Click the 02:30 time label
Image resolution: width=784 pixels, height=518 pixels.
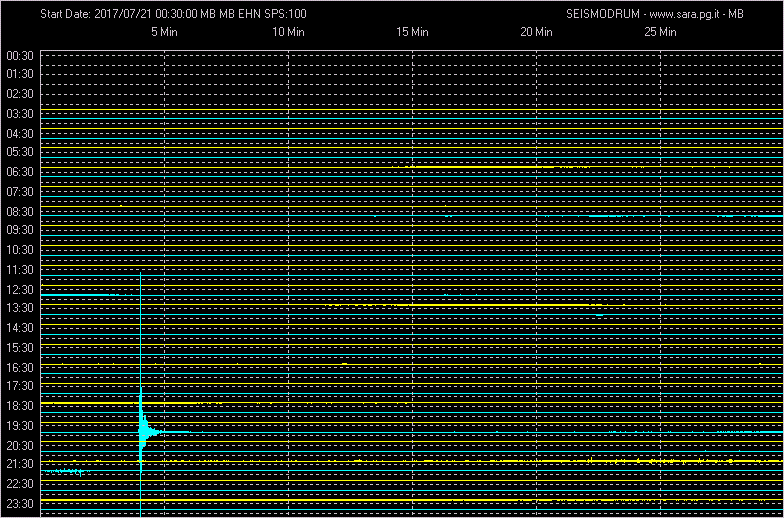20,94
